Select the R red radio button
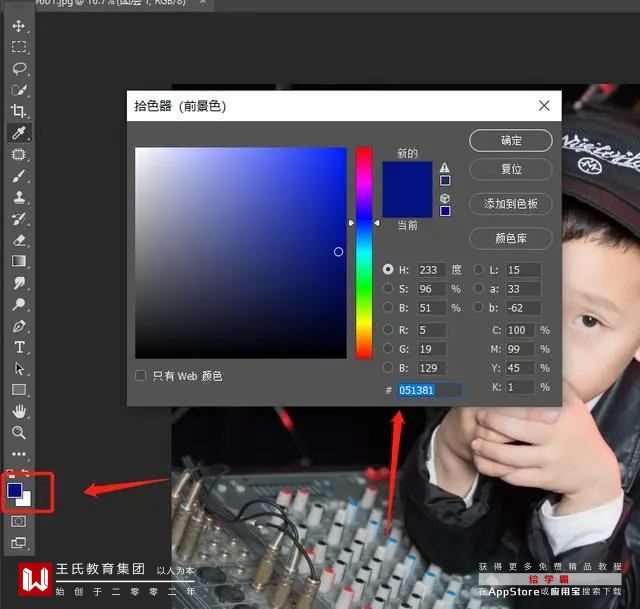640x609 pixels. click(x=388, y=329)
